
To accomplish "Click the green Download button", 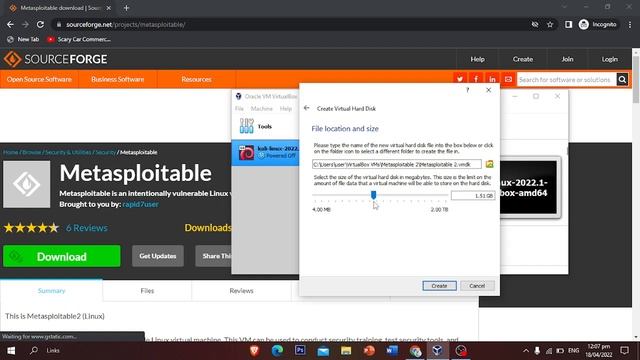I will (62, 256).
